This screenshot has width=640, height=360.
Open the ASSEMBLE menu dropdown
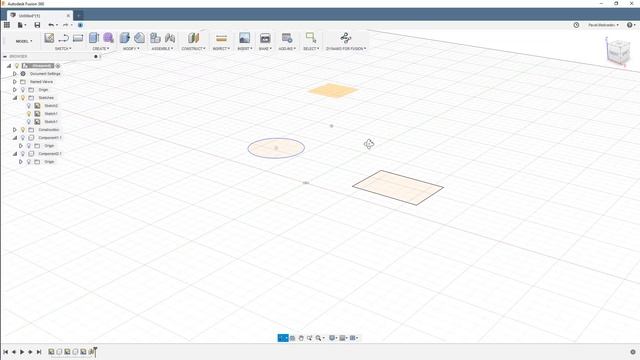(x=162, y=49)
